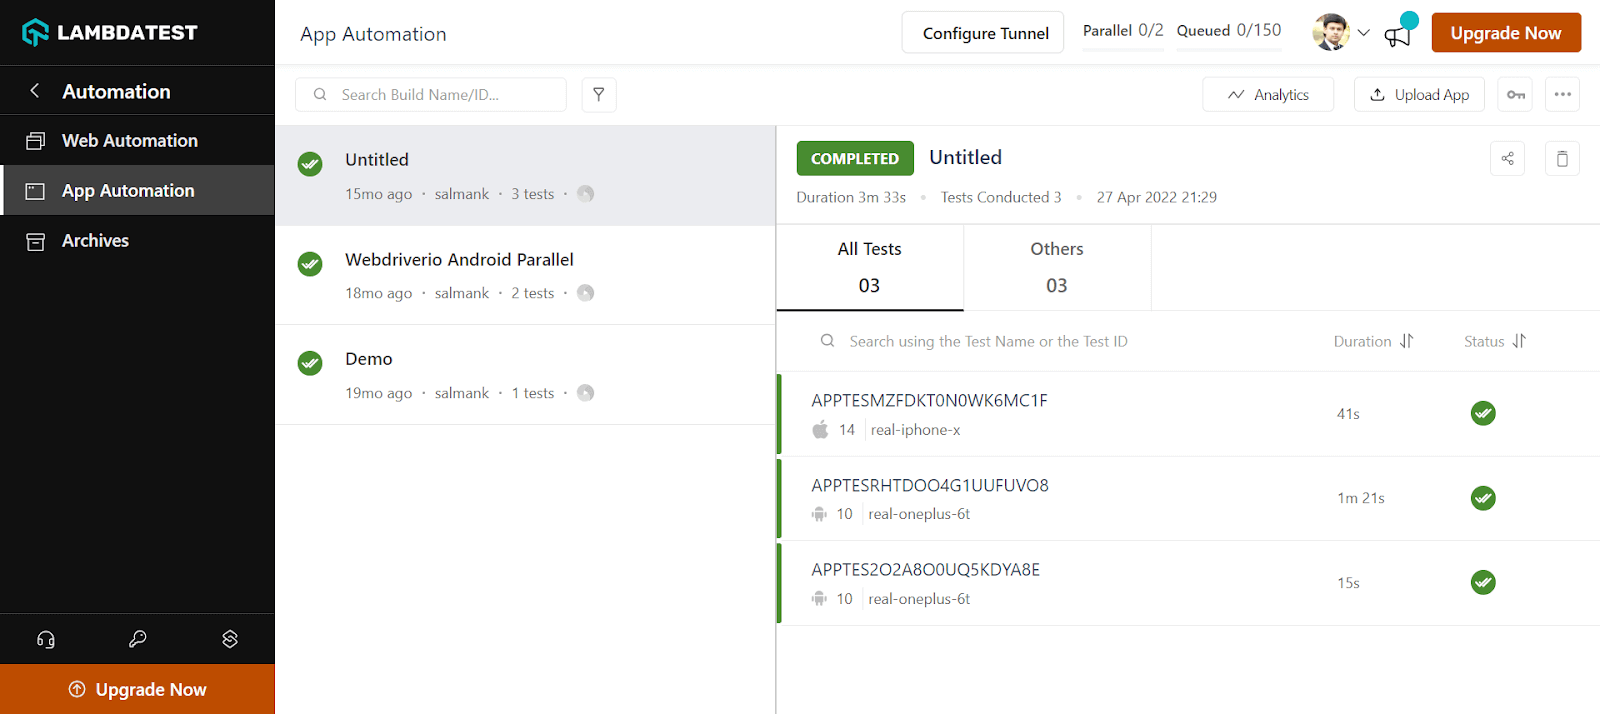The height and width of the screenshot is (714, 1600).
Task: Click the Parallel 0/2 indicator
Action: click(x=1123, y=31)
